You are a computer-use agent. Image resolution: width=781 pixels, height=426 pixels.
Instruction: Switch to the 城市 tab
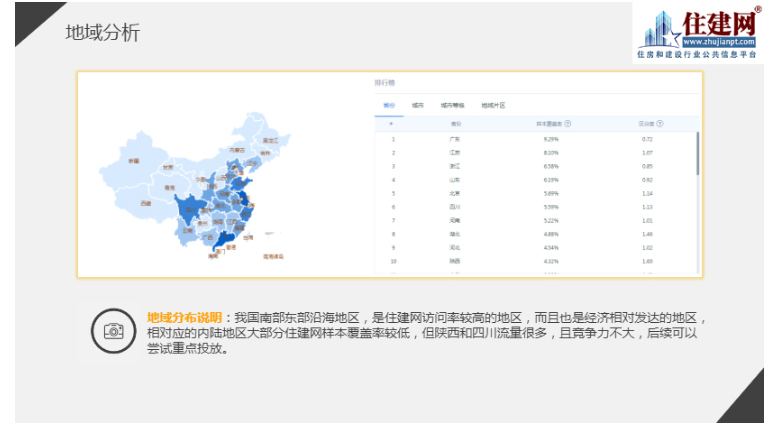418,105
